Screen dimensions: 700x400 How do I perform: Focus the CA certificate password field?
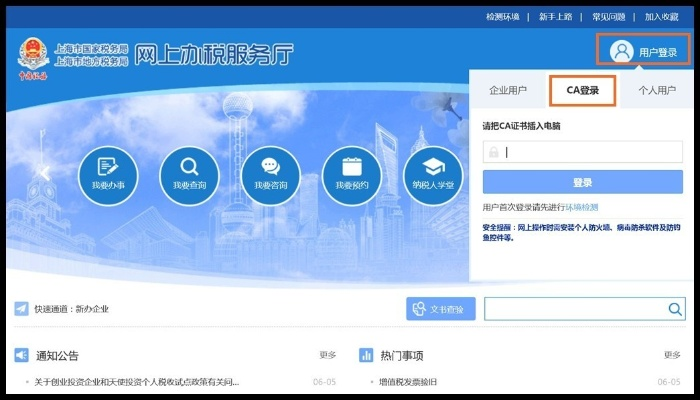pyautogui.click(x=593, y=152)
